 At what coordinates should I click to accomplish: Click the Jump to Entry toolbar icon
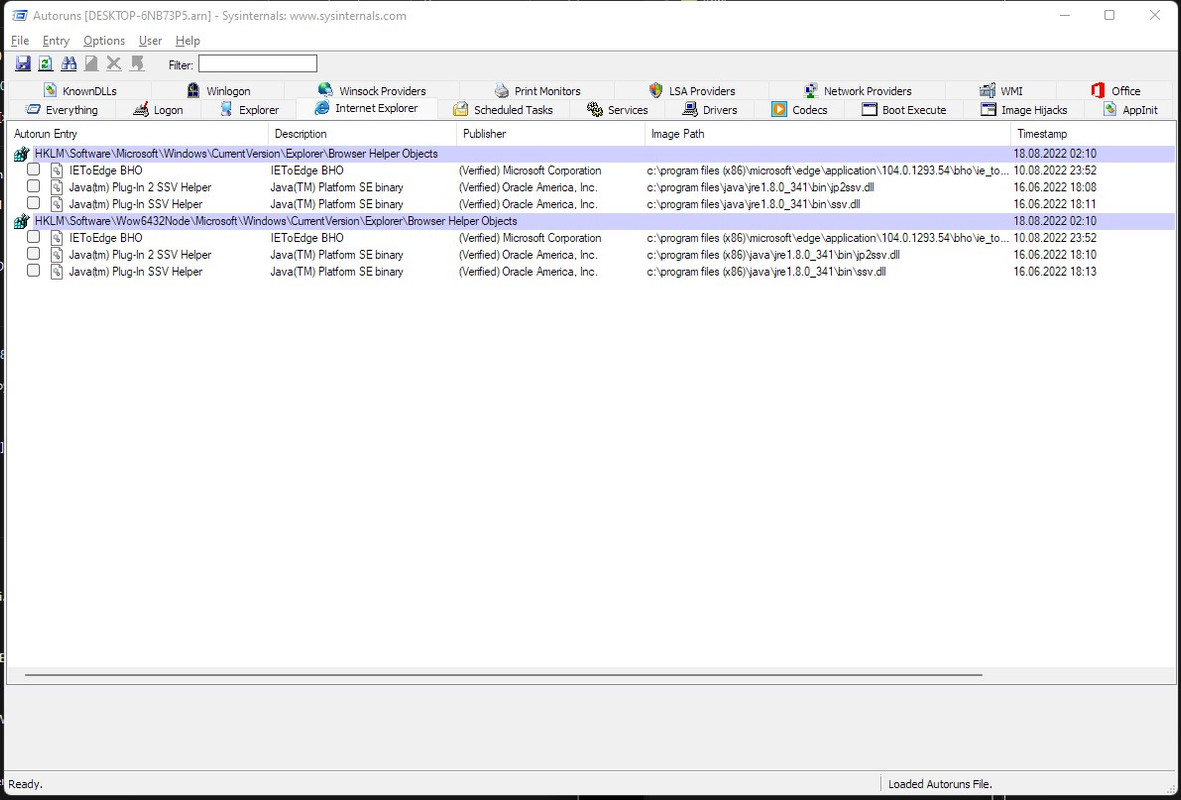click(x=137, y=64)
